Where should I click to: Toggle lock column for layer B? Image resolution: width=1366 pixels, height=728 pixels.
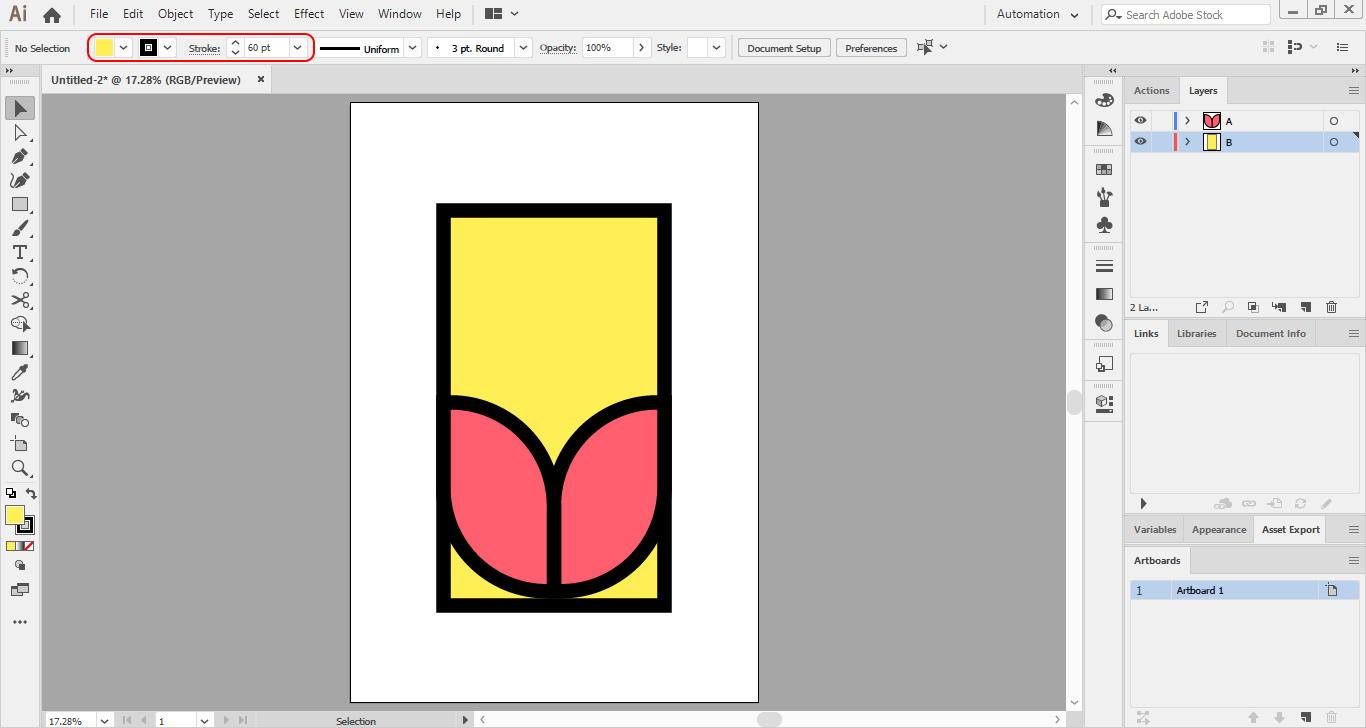tap(1161, 142)
